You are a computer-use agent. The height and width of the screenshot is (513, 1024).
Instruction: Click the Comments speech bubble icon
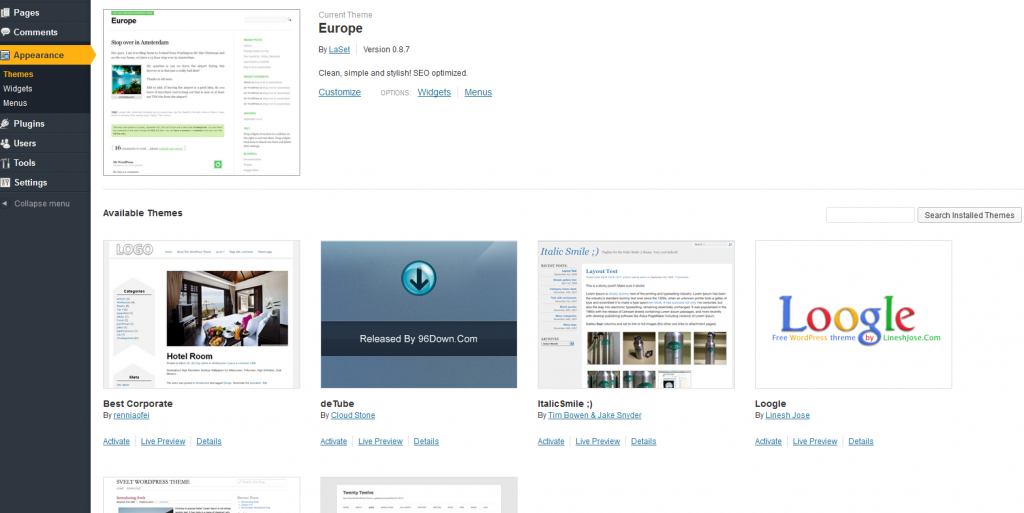(6, 32)
